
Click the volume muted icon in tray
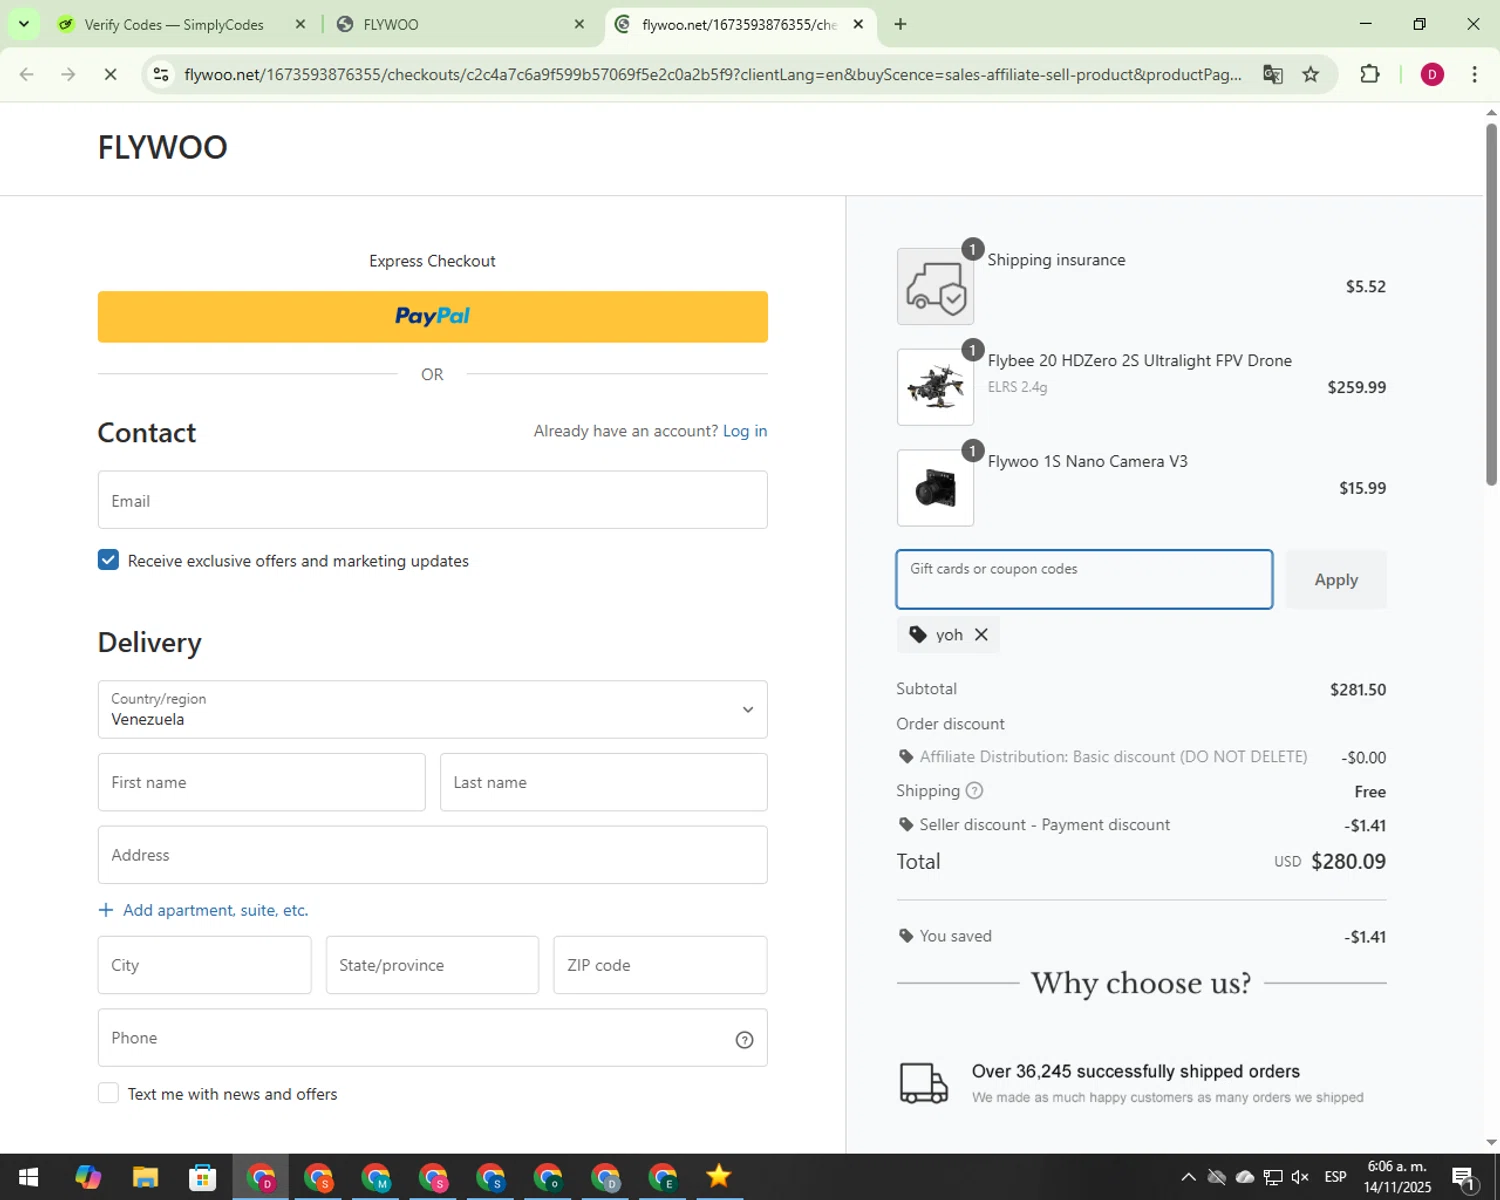[1301, 1177]
